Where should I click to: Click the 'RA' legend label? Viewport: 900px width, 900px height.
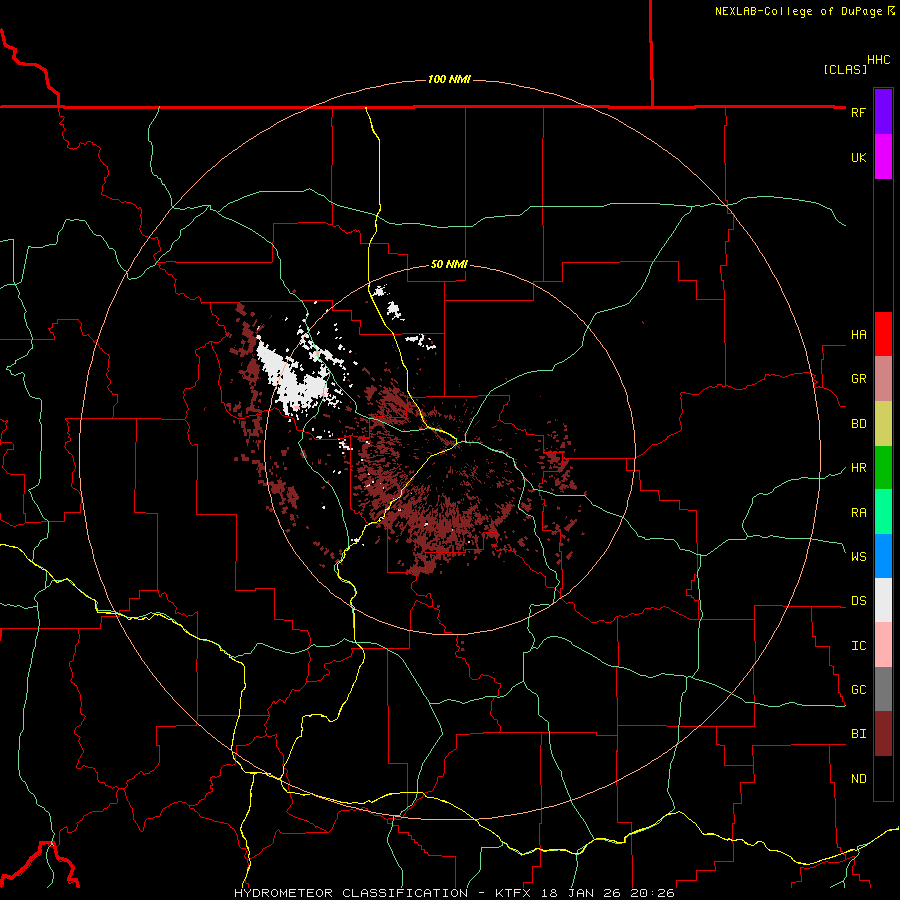(x=858, y=513)
